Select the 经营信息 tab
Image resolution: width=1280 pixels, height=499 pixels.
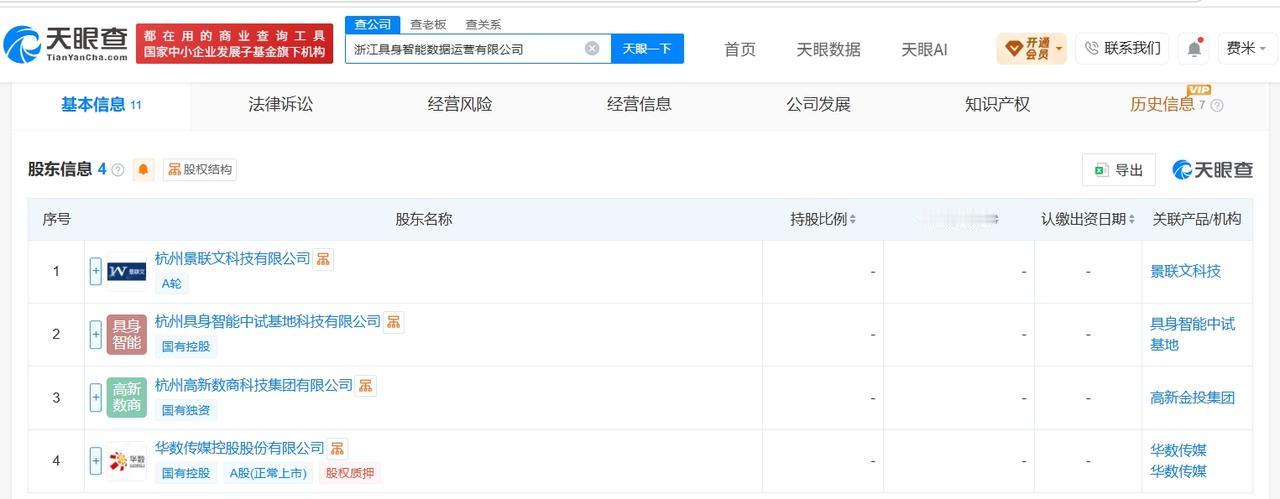point(639,104)
